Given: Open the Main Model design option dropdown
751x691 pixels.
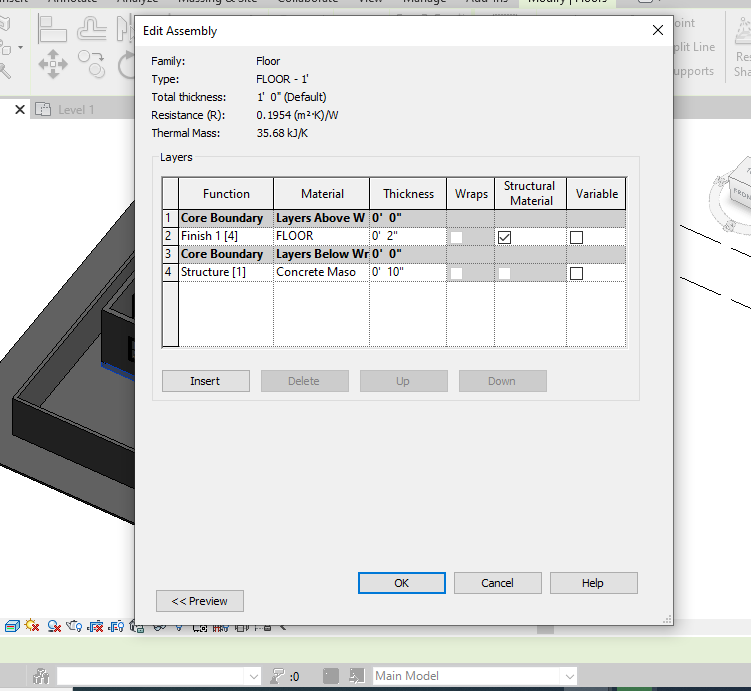Looking at the screenshot, I should (569, 676).
